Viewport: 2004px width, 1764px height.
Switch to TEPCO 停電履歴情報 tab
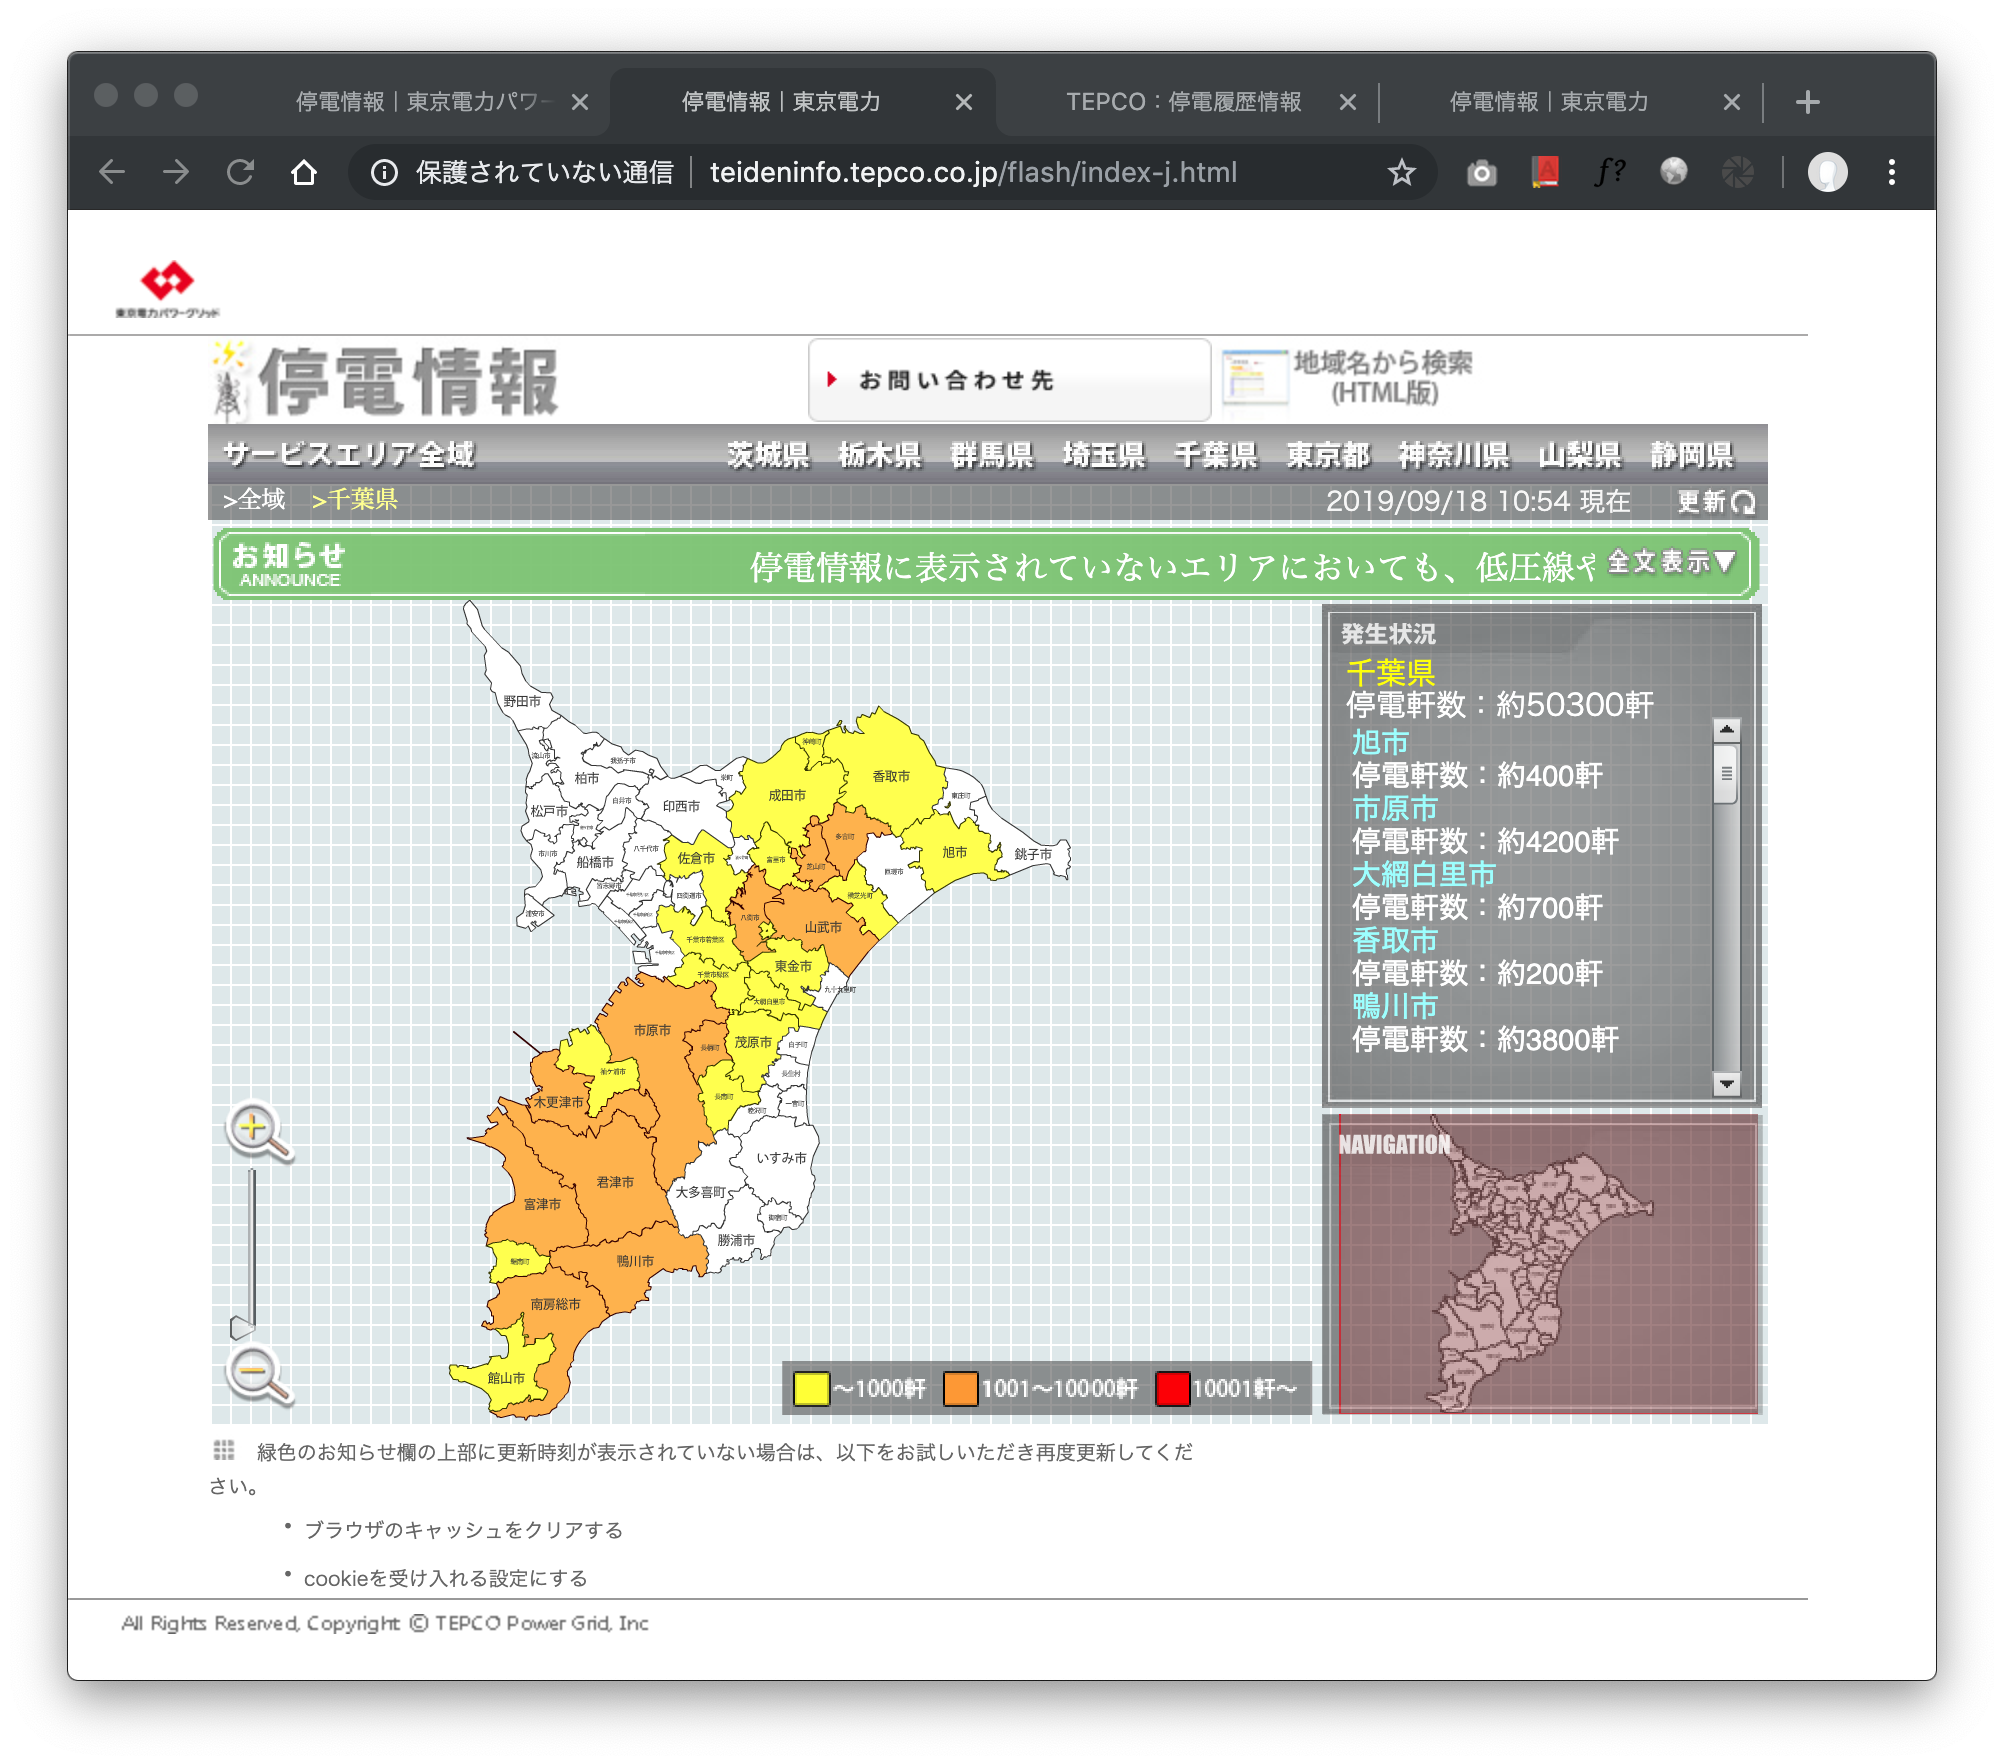1183,102
